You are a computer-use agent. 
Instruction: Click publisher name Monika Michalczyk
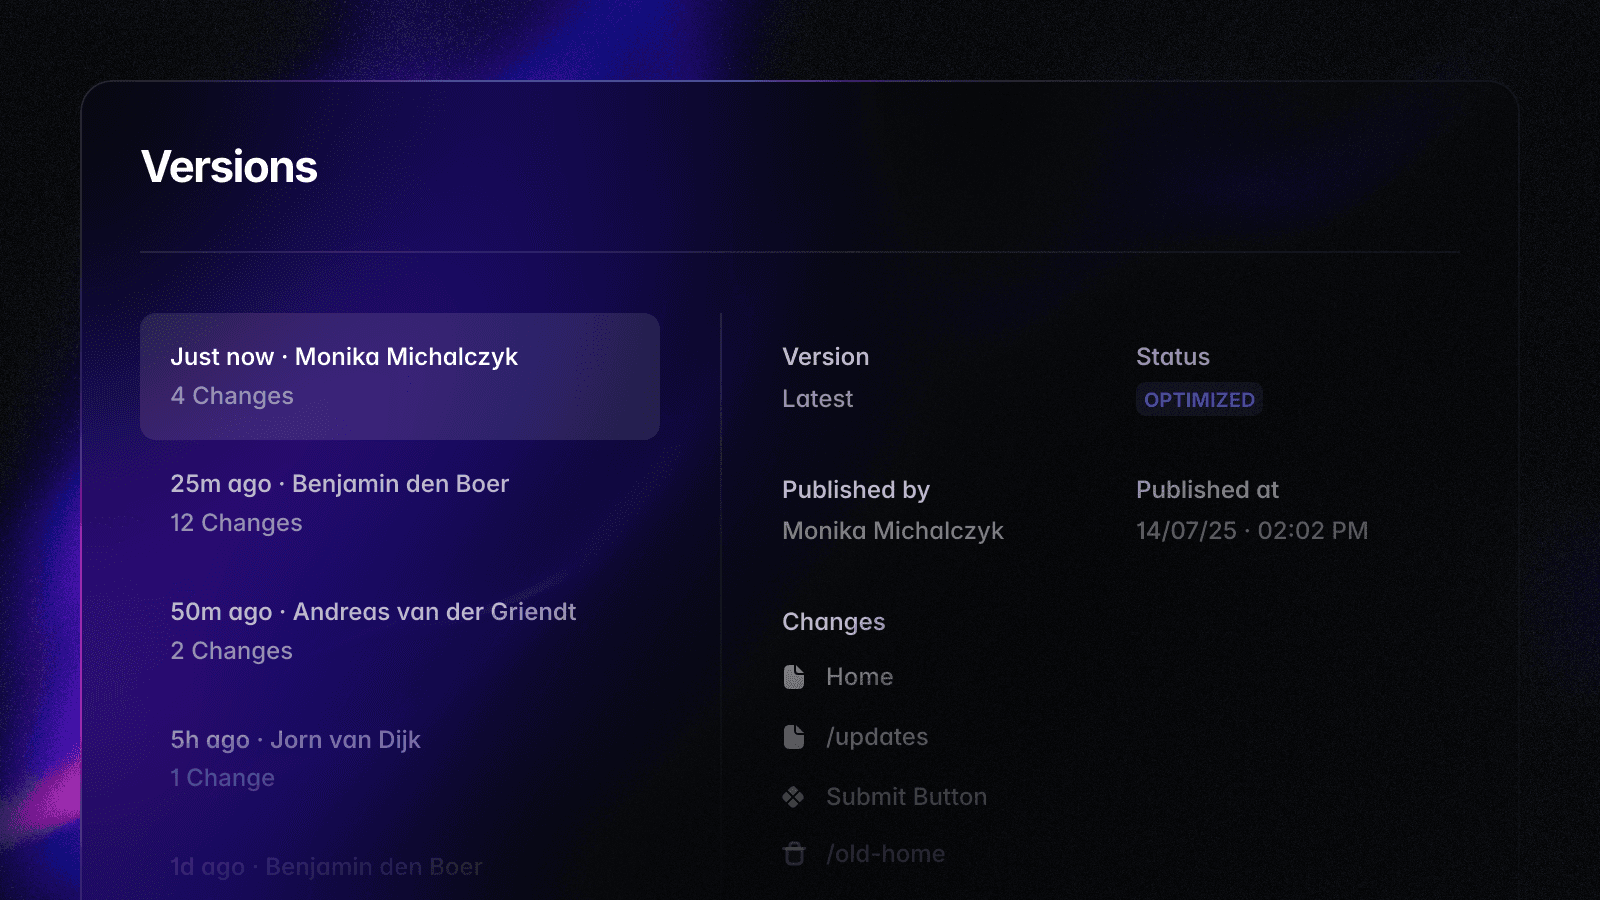pyautogui.click(x=893, y=531)
